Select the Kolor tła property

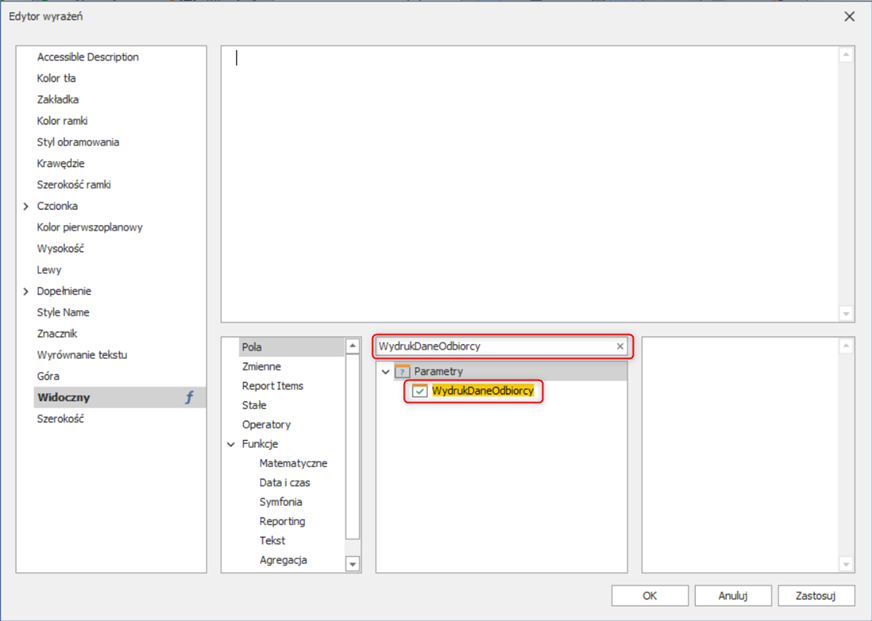[57, 78]
